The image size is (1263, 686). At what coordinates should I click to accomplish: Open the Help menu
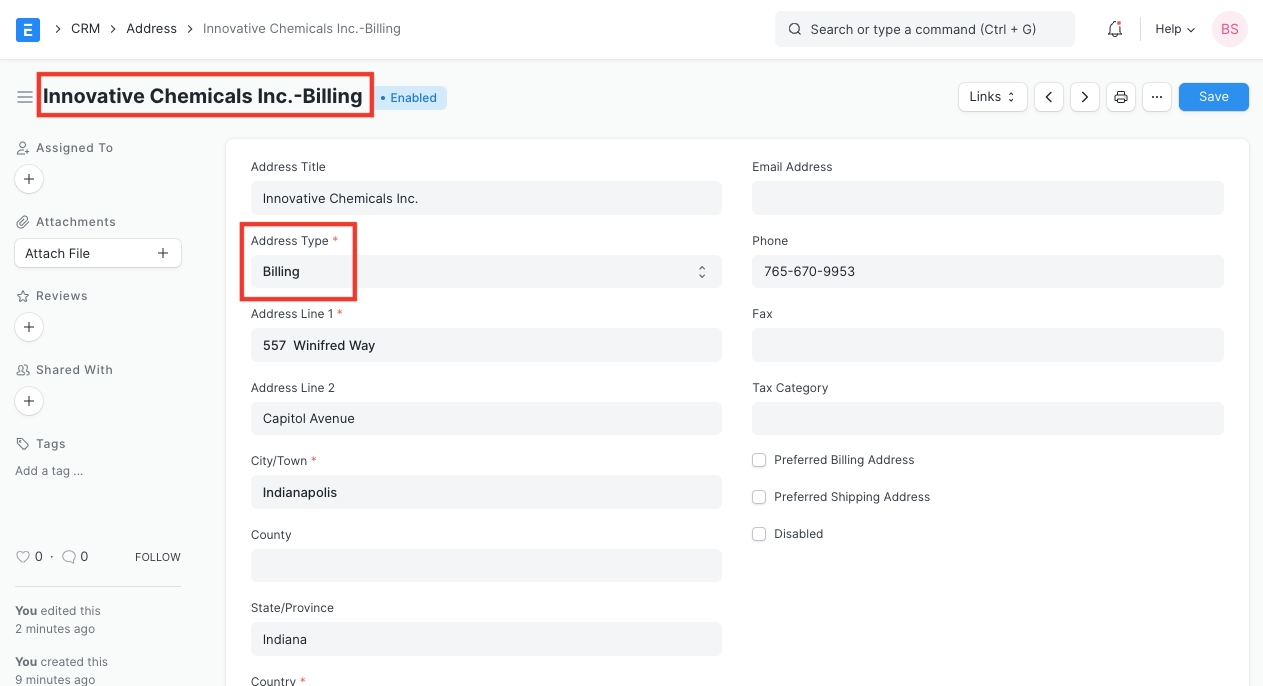coord(1174,29)
